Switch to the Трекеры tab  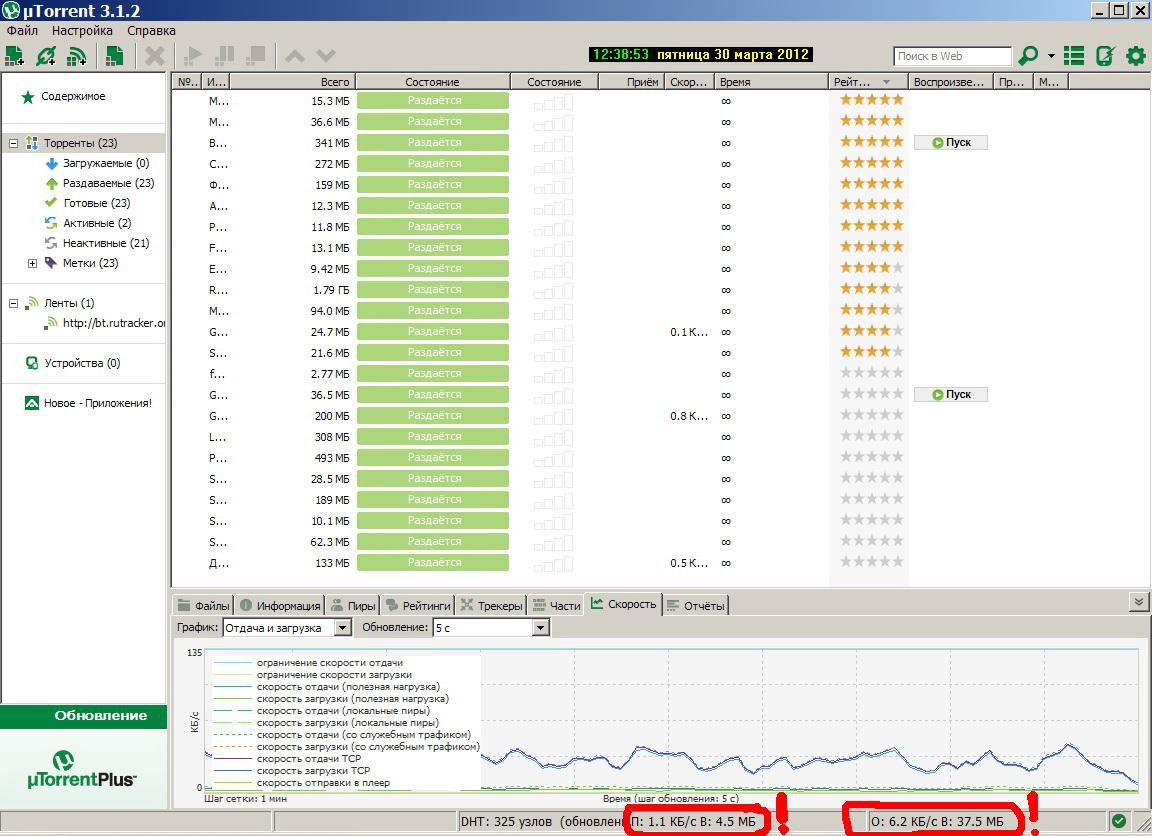(492, 605)
